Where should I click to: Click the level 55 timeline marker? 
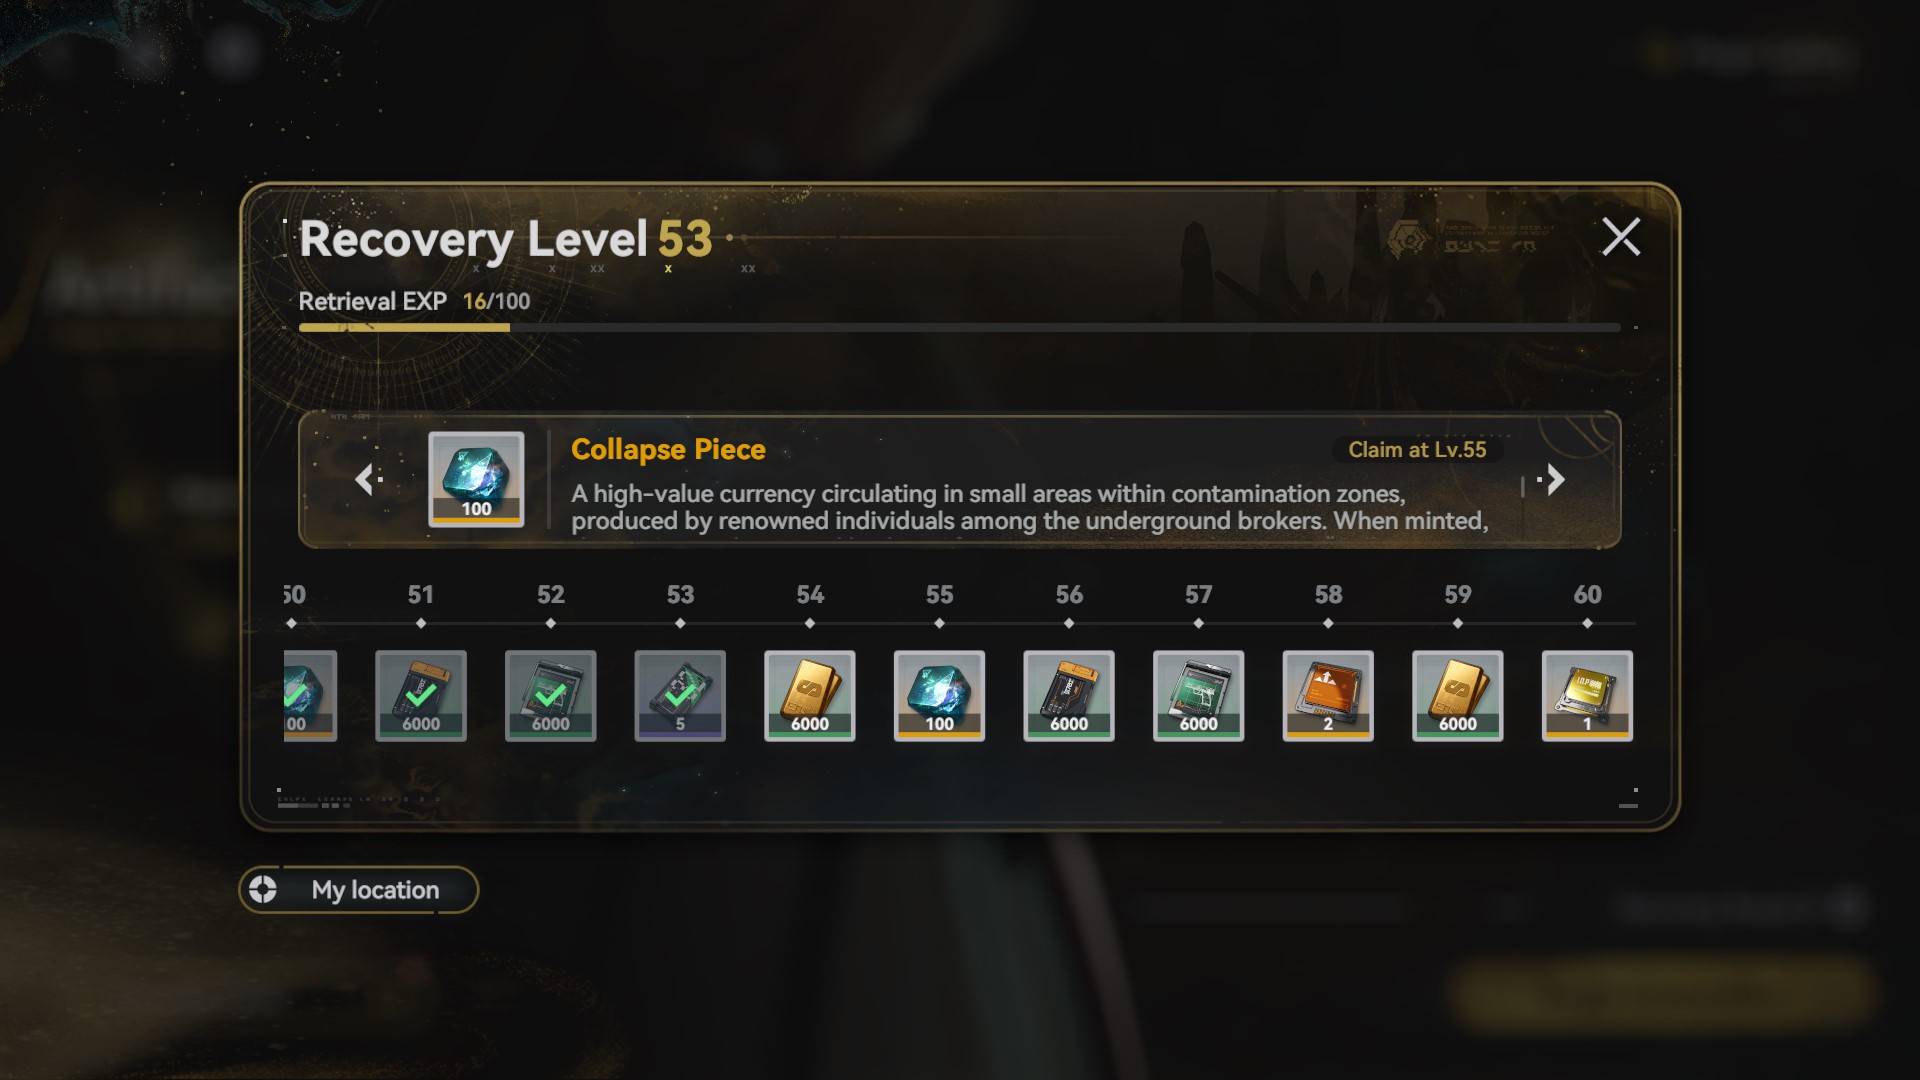point(939,623)
